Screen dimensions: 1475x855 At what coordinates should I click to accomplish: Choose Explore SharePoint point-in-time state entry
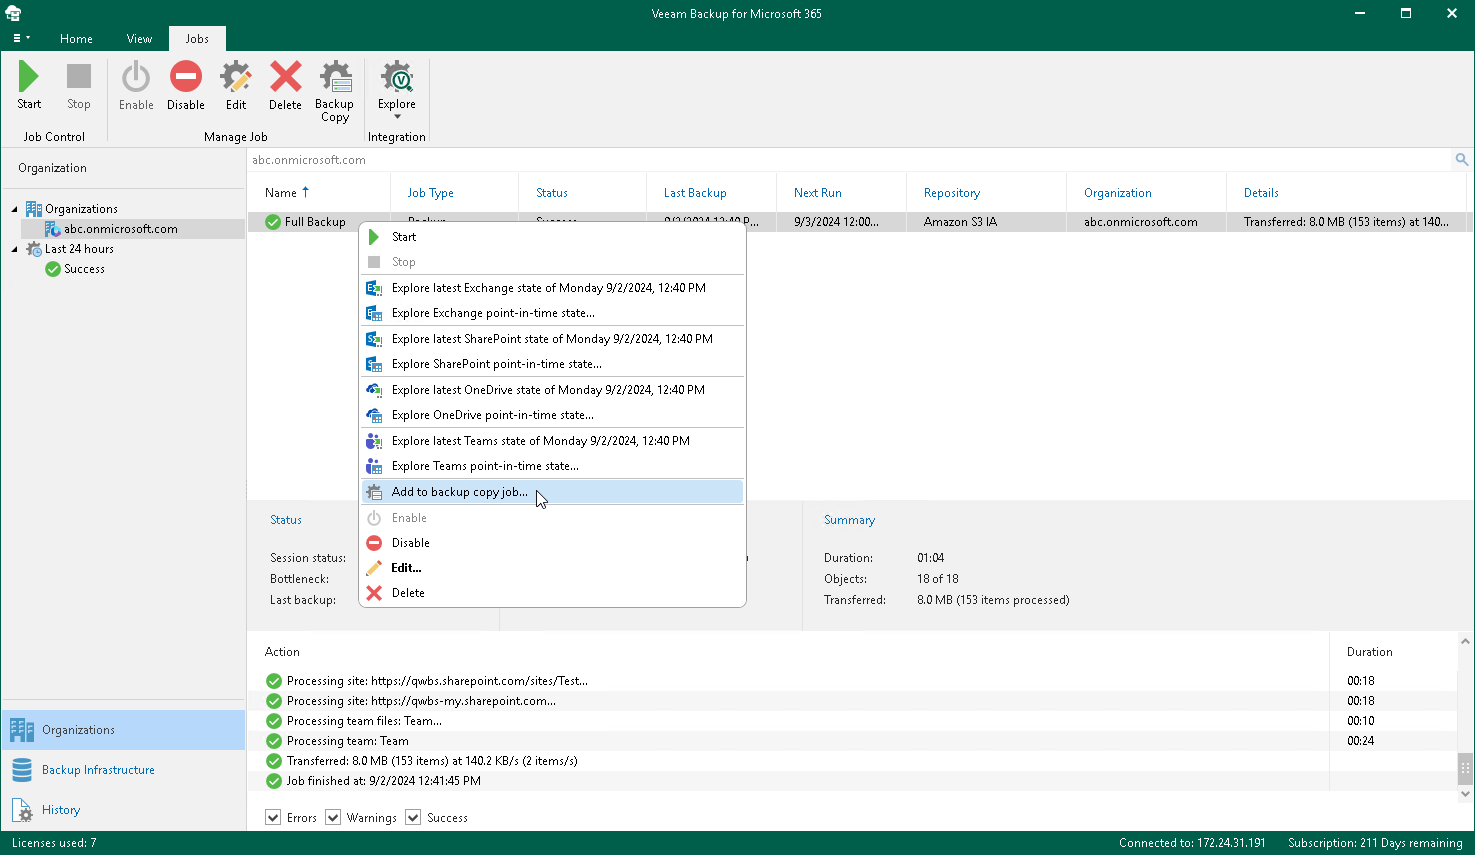(x=552, y=364)
